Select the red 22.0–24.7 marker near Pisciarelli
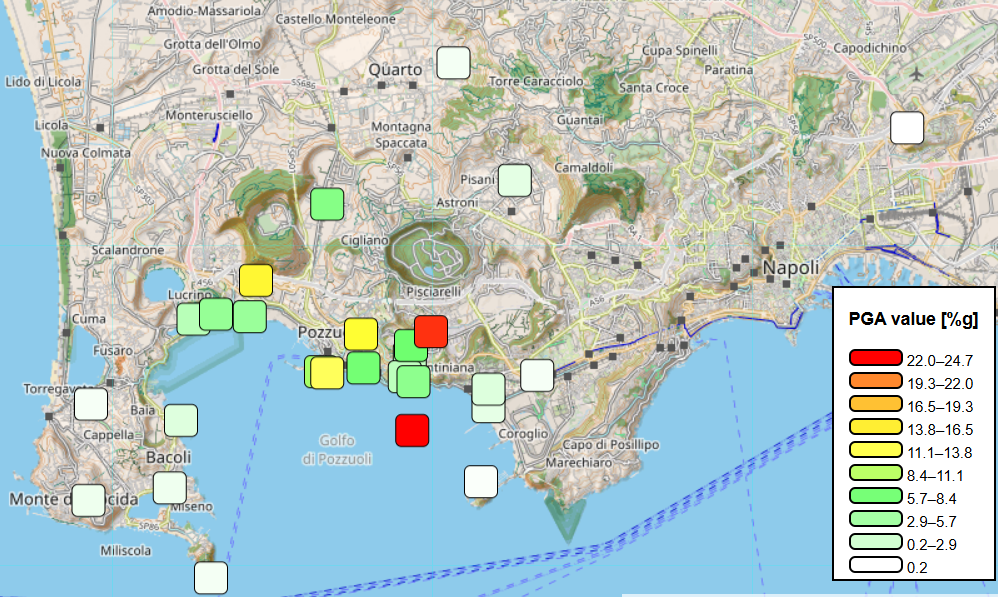This screenshot has width=998, height=597. pyautogui.click(x=430, y=332)
